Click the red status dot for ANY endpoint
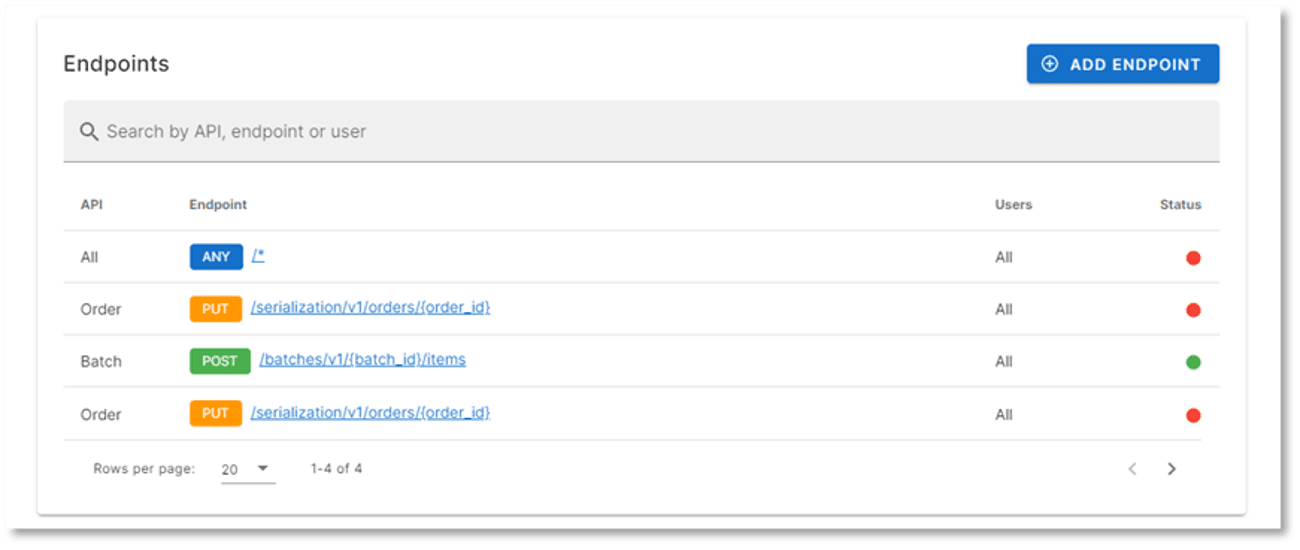 pos(1193,258)
